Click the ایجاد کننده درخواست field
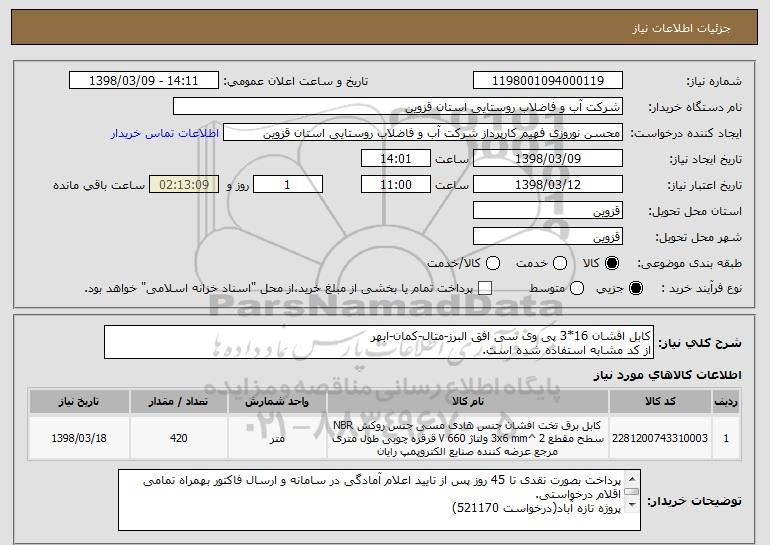The width and height of the screenshot is (770, 545). (x=423, y=133)
